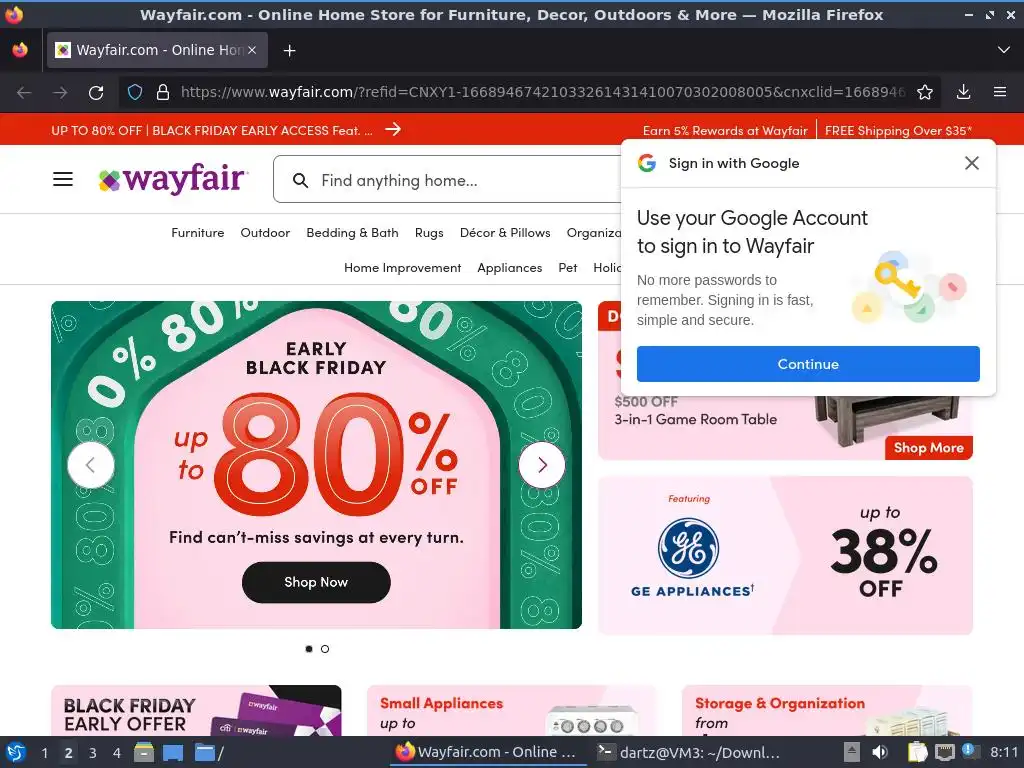
Task: Open taskbar folder icon beside the slash
Action: pyautogui.click(x=205, y=752)
